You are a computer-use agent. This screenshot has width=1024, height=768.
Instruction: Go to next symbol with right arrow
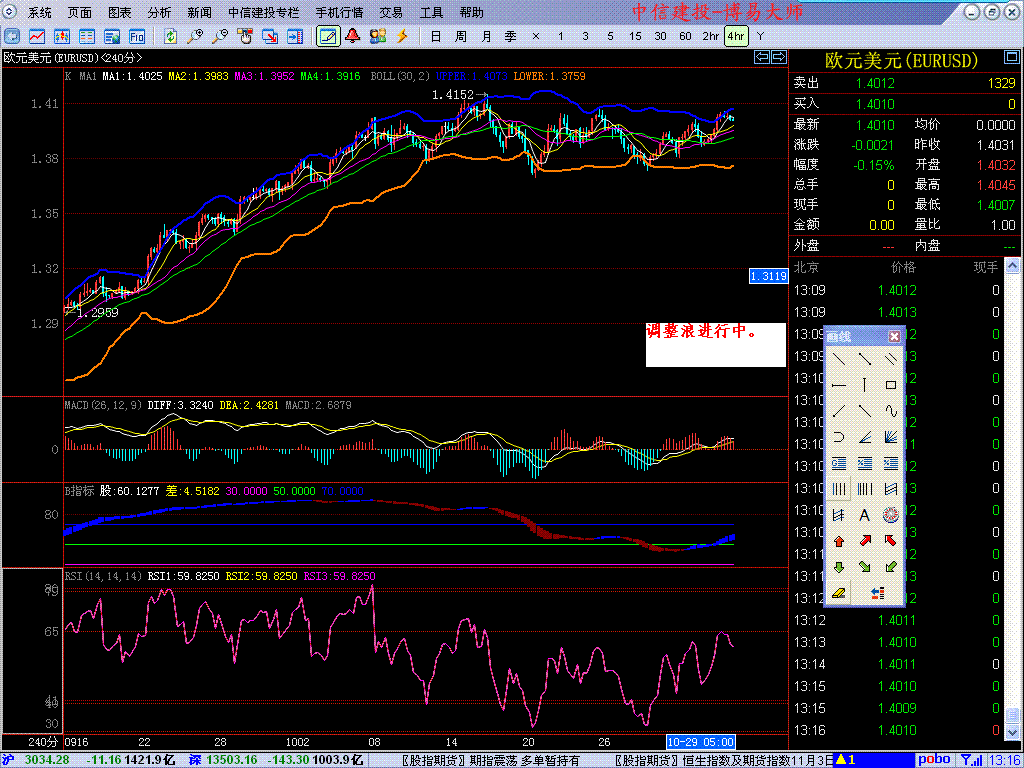tap(778, 57)
